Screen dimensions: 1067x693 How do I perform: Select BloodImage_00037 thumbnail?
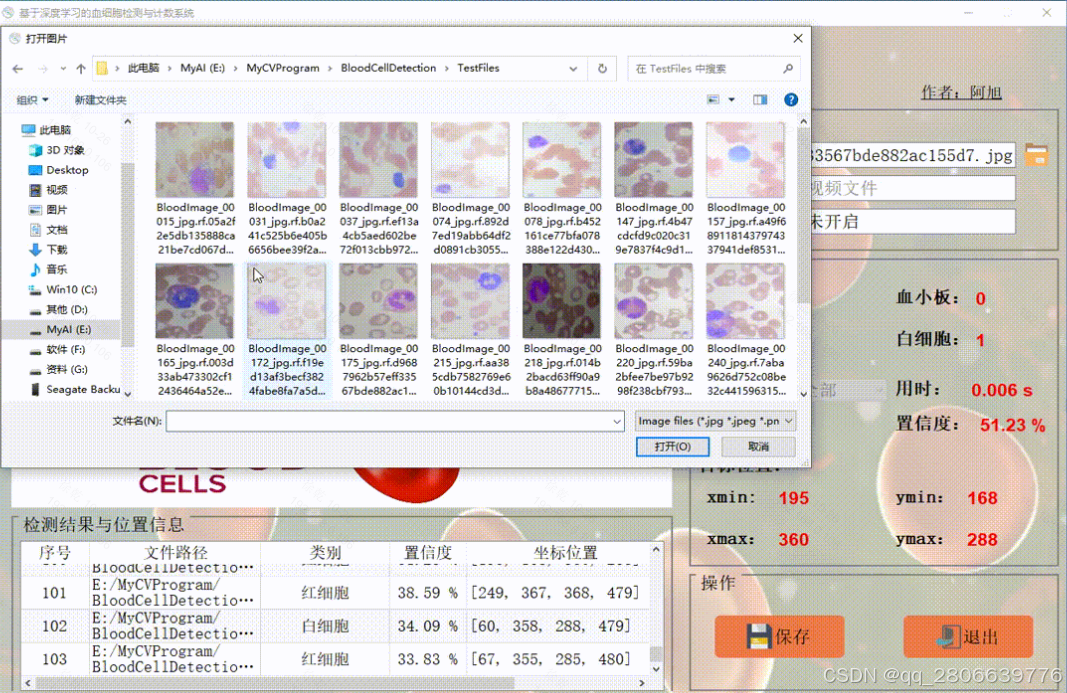(x=378, y=160)
